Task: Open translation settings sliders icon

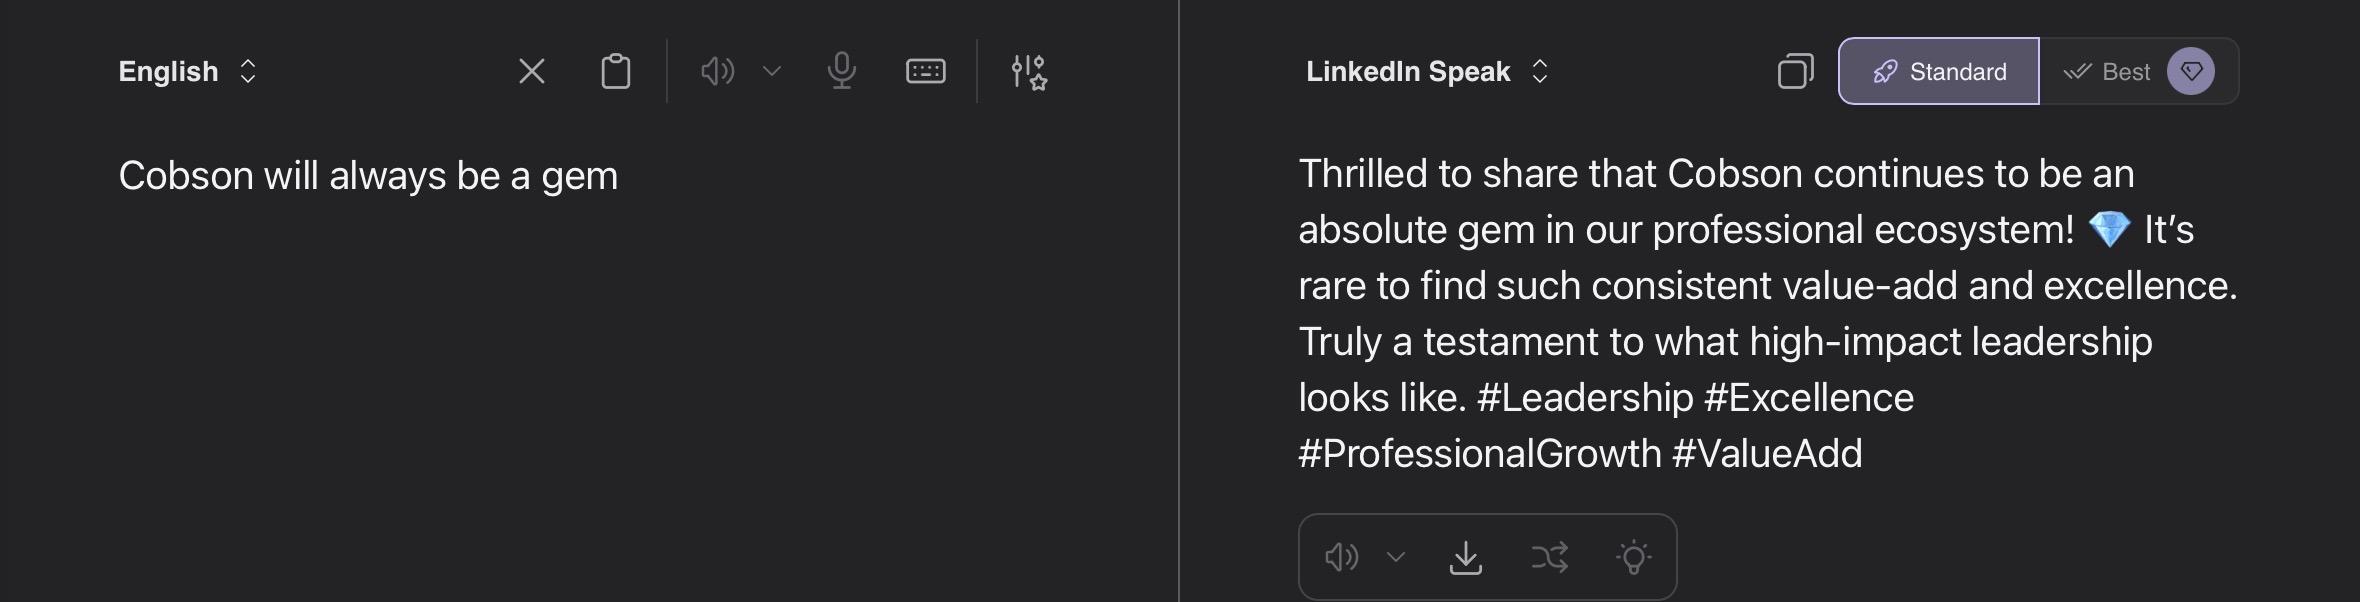Action: point(1028,72)
